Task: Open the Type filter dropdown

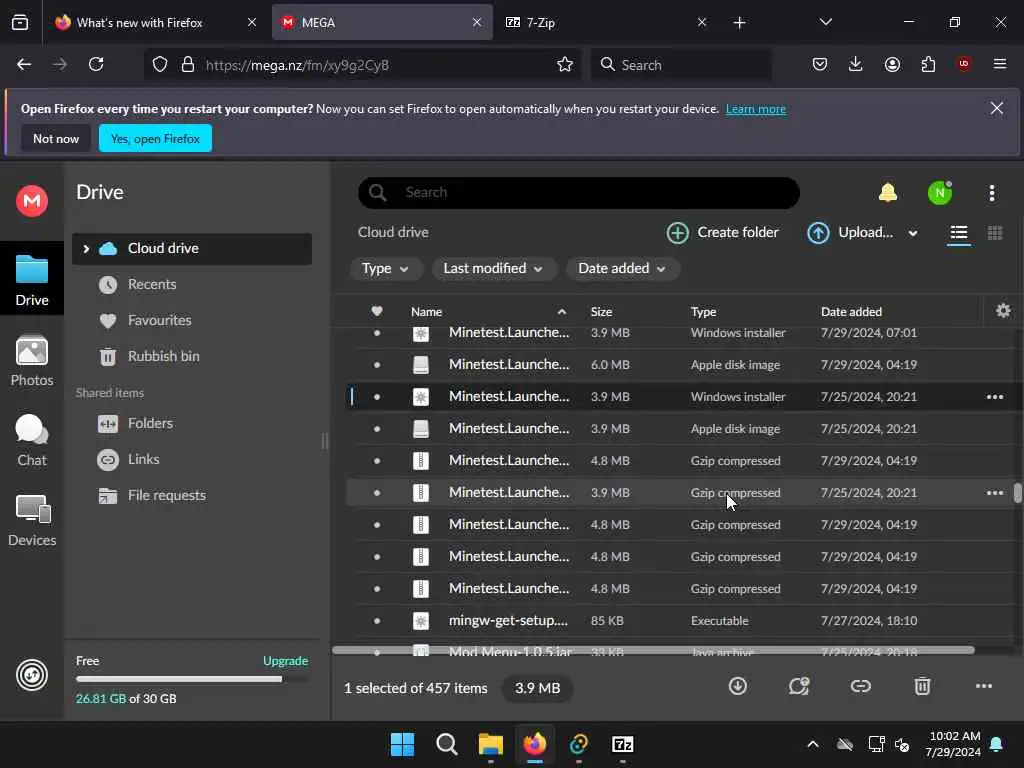Action: (385, 268)
